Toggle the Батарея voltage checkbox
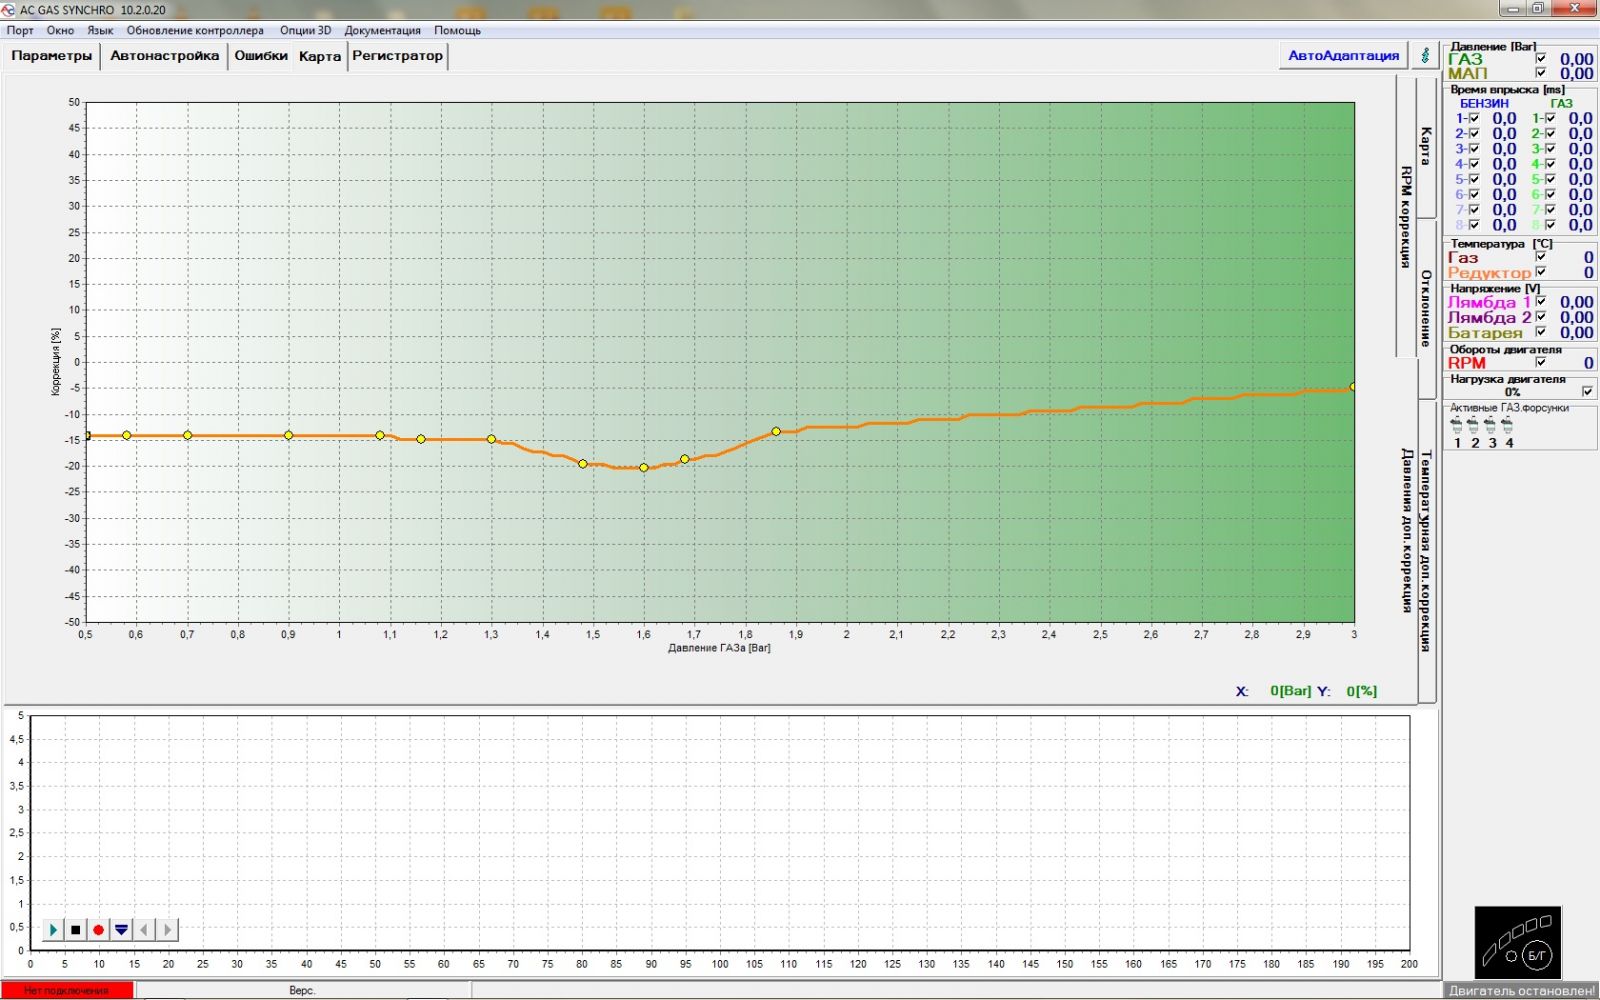The width and height of the screenshot is (1600, 1000). (1541, 332)
